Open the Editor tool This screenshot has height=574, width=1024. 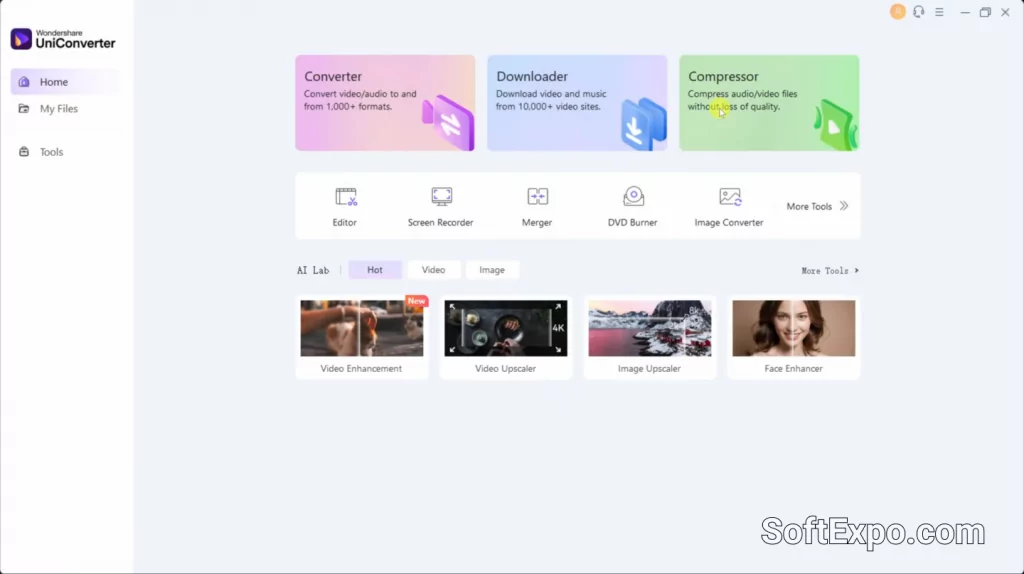point(345,206)
